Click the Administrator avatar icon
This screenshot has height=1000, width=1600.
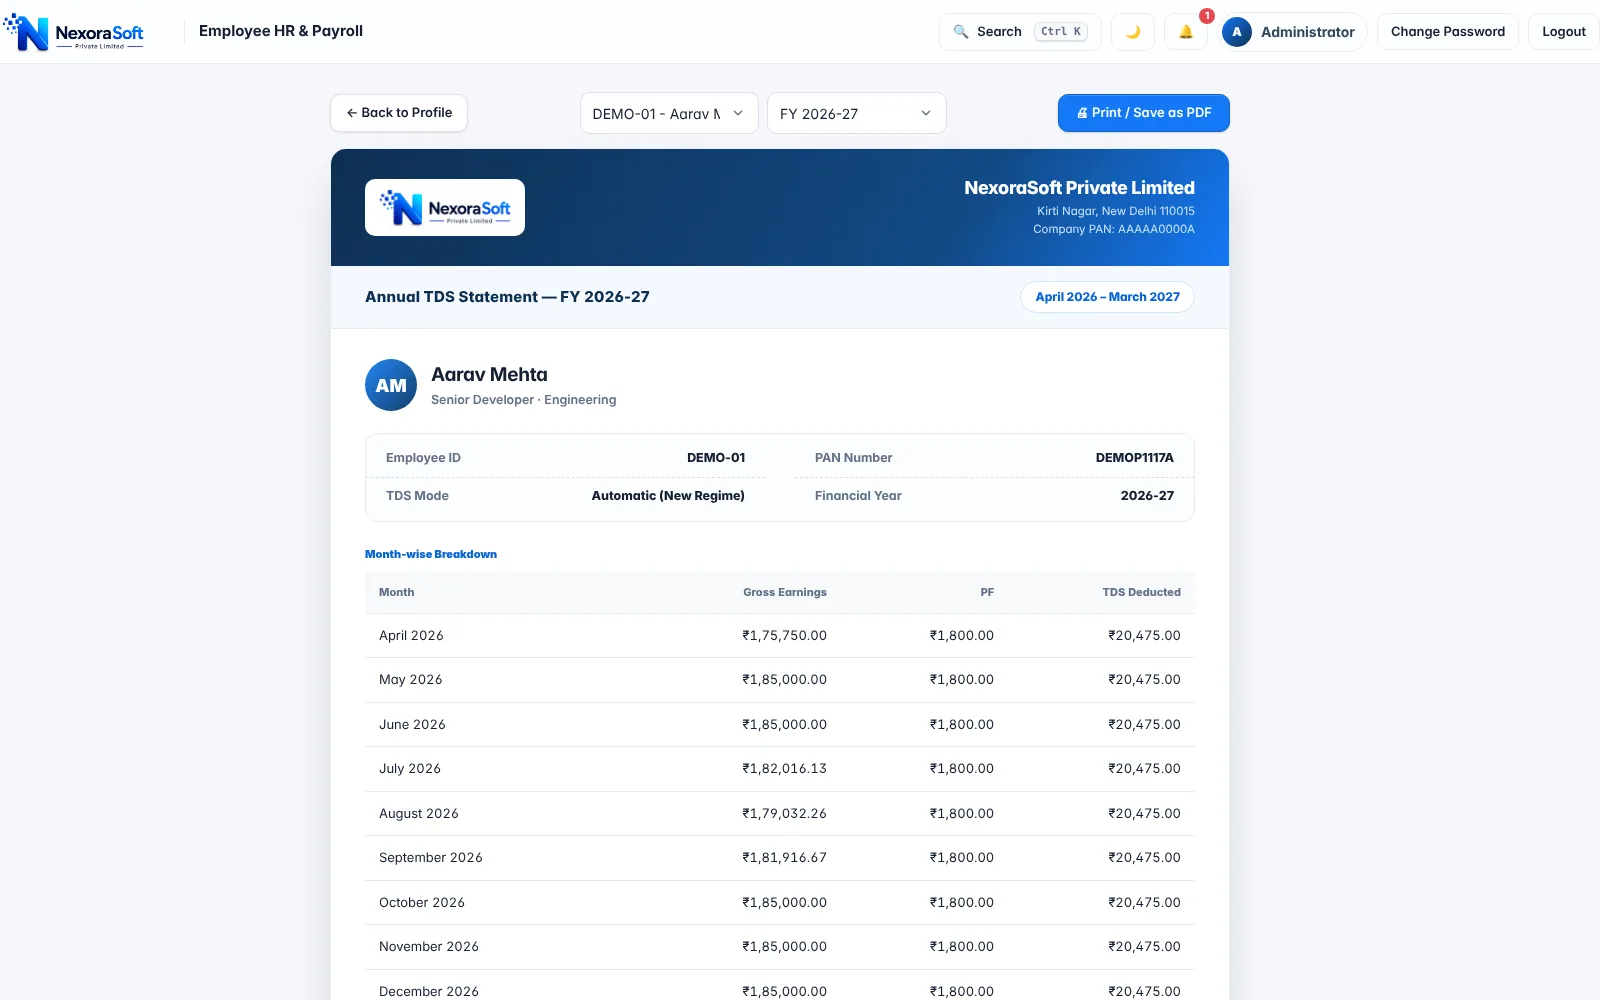click(x=1237, y=32)
